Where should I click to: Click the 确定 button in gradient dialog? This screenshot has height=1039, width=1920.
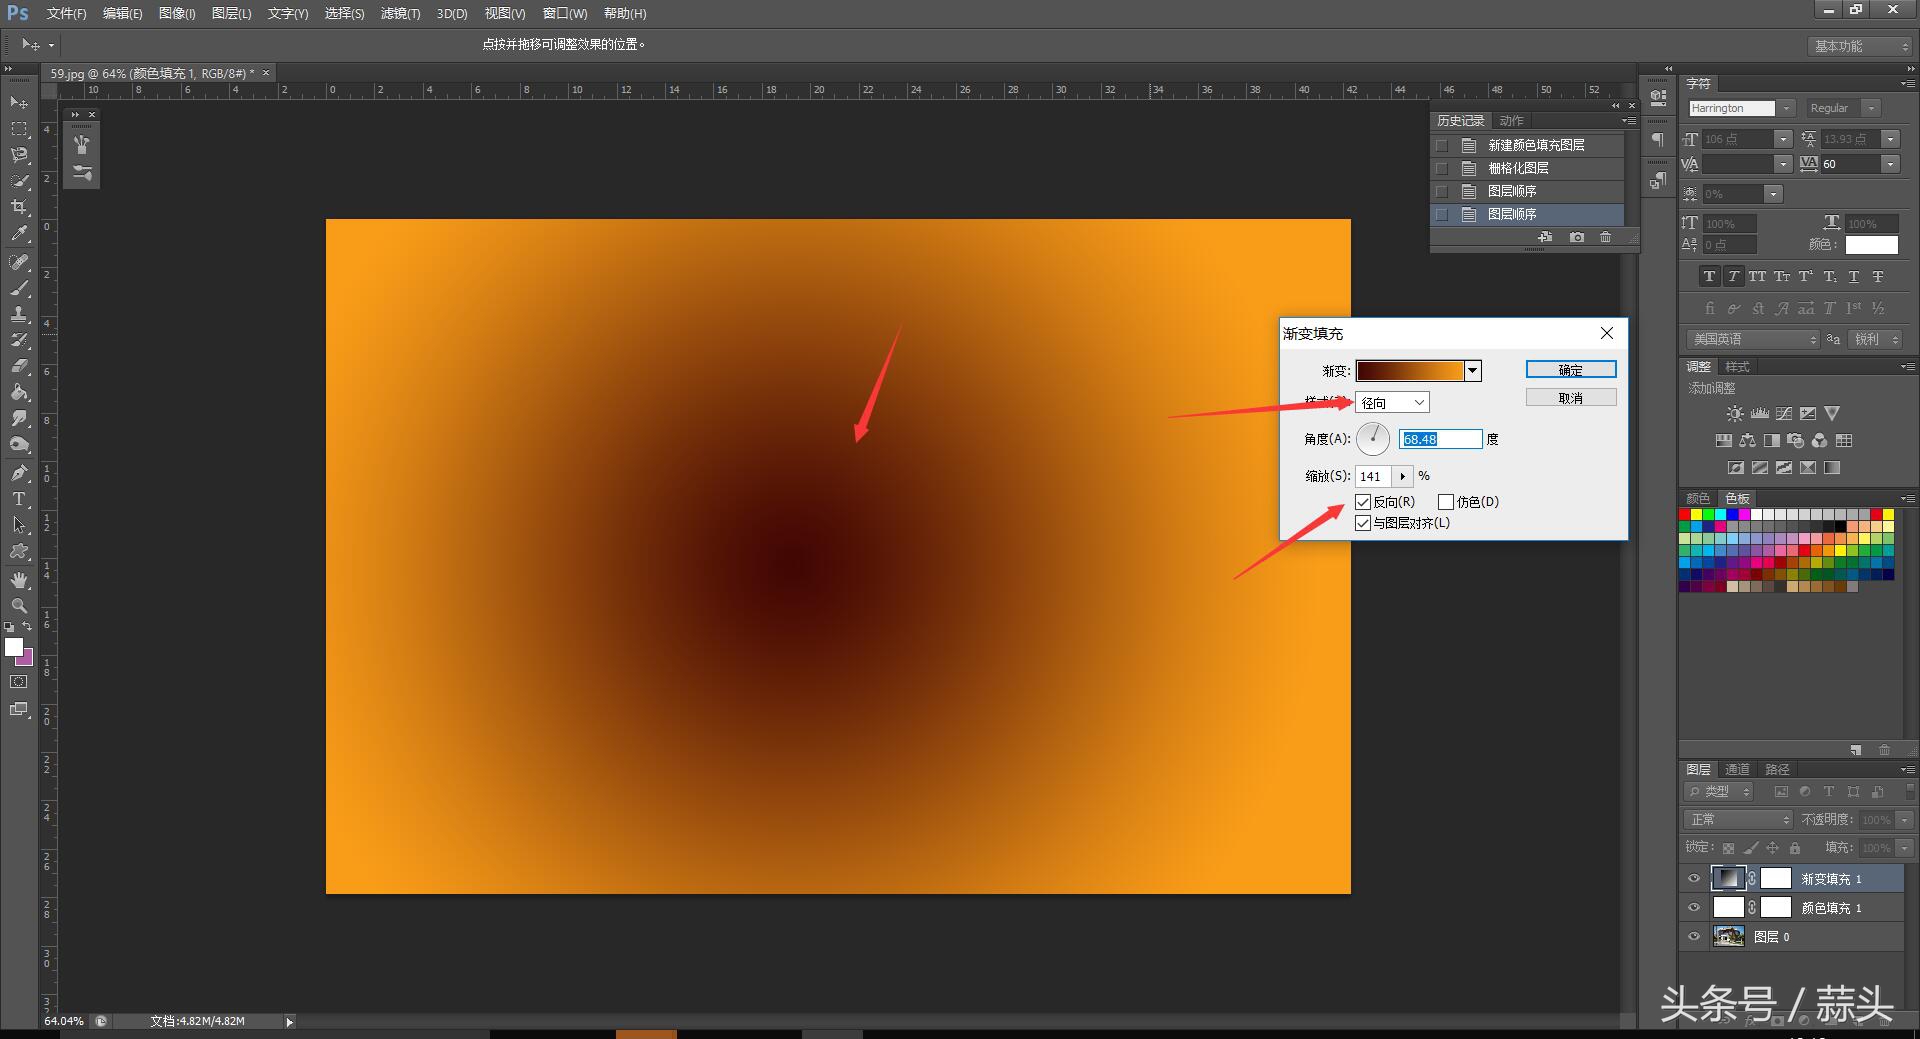[x=1570, y=370]
